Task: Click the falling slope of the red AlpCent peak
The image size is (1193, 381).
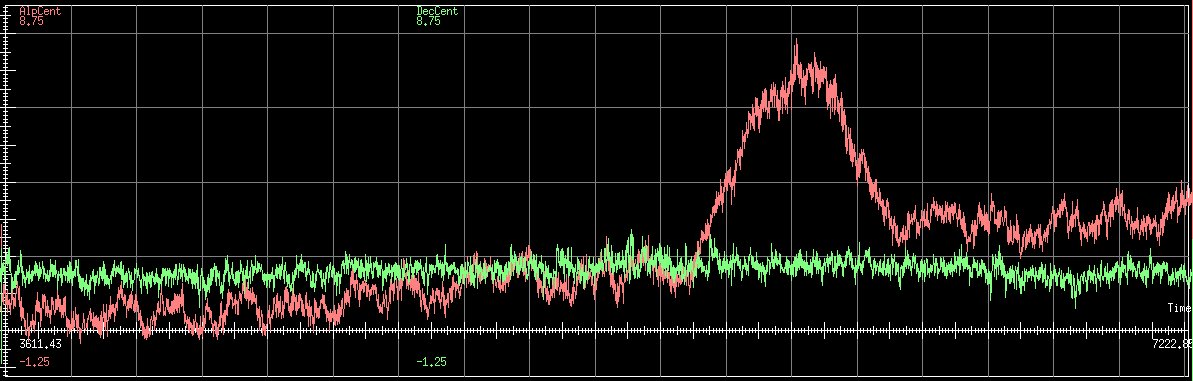Action: pos(860,152)
